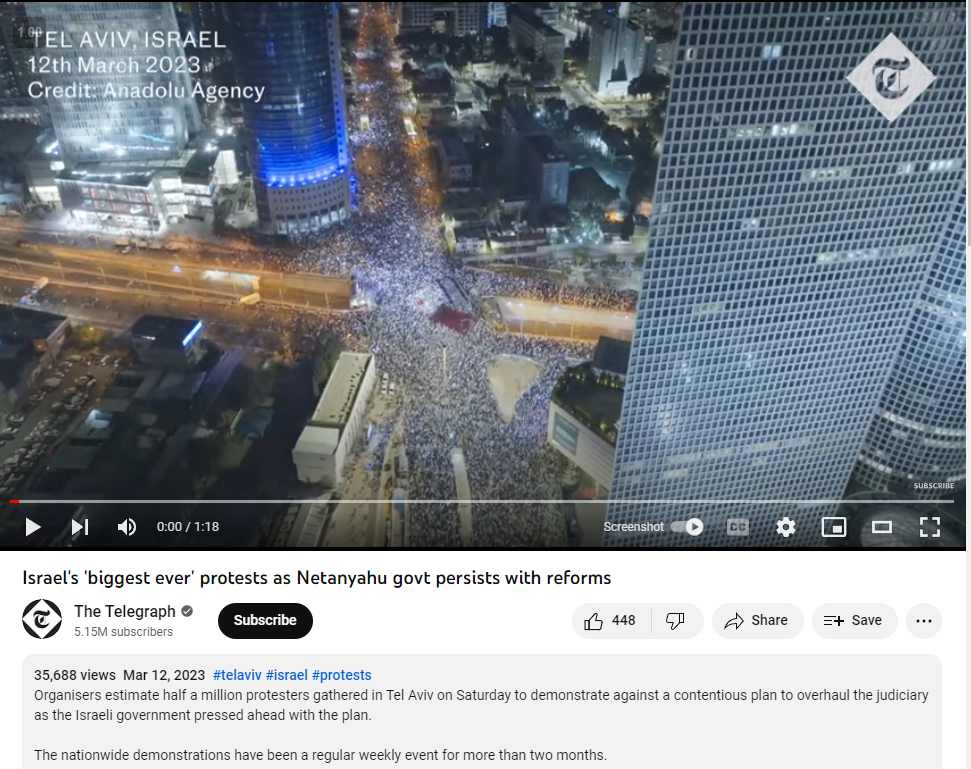Open miniplayer mode
971x769 pixels.
(834, 527)
